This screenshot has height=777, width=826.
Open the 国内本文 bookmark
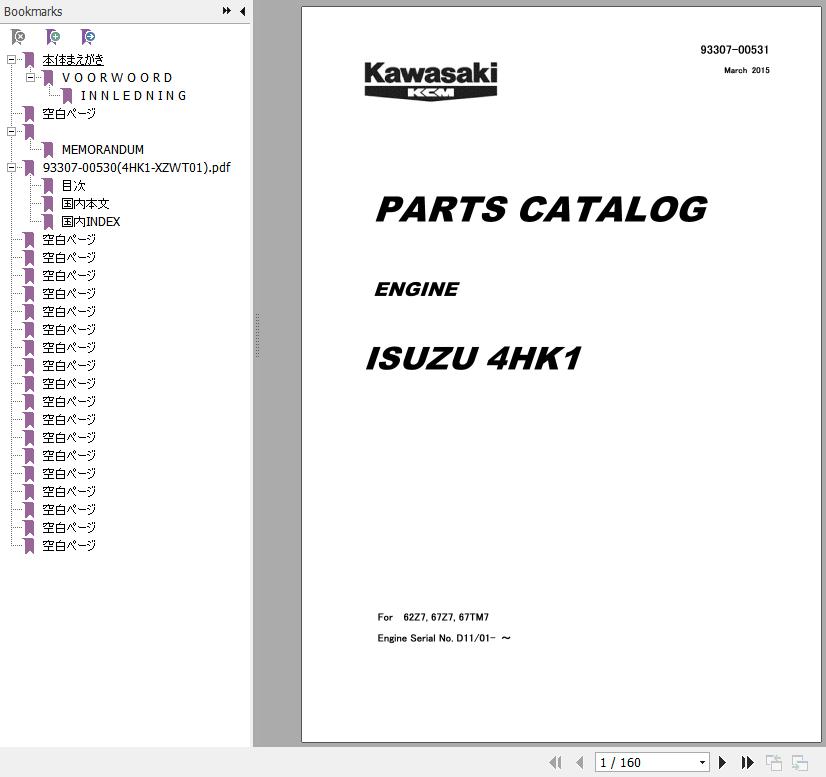(x=85, y=203)
